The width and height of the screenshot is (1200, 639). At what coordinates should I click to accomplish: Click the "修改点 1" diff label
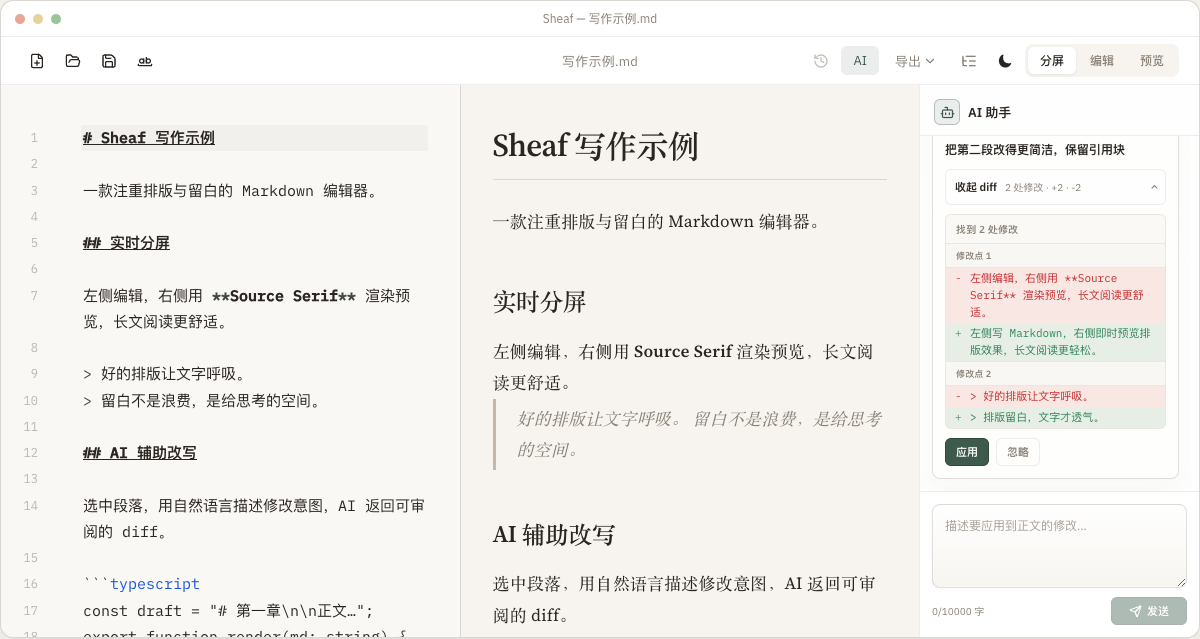click(x=974, y=256)
